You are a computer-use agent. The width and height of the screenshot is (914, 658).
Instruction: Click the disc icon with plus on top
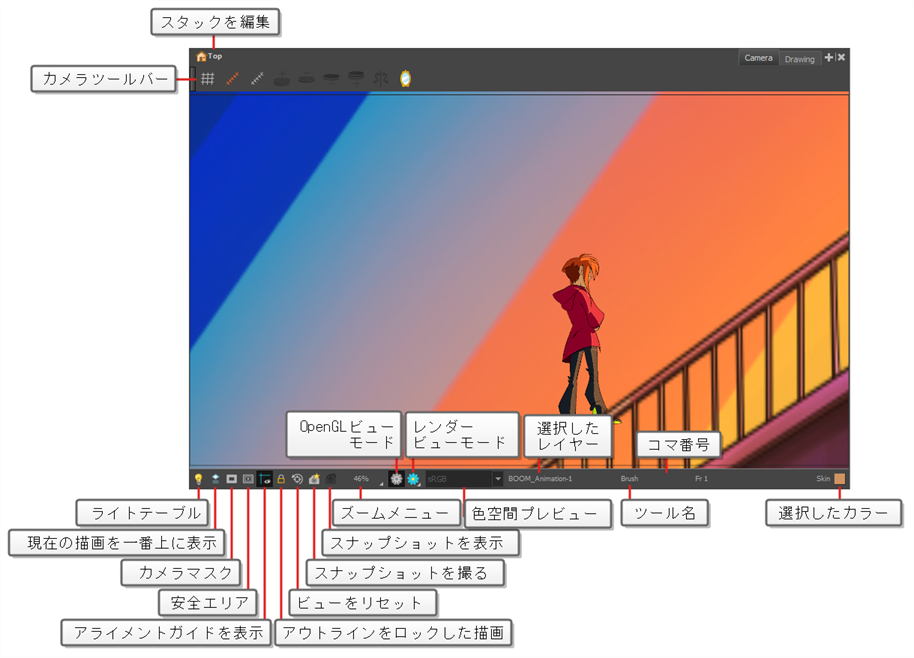tap(282, 79)
